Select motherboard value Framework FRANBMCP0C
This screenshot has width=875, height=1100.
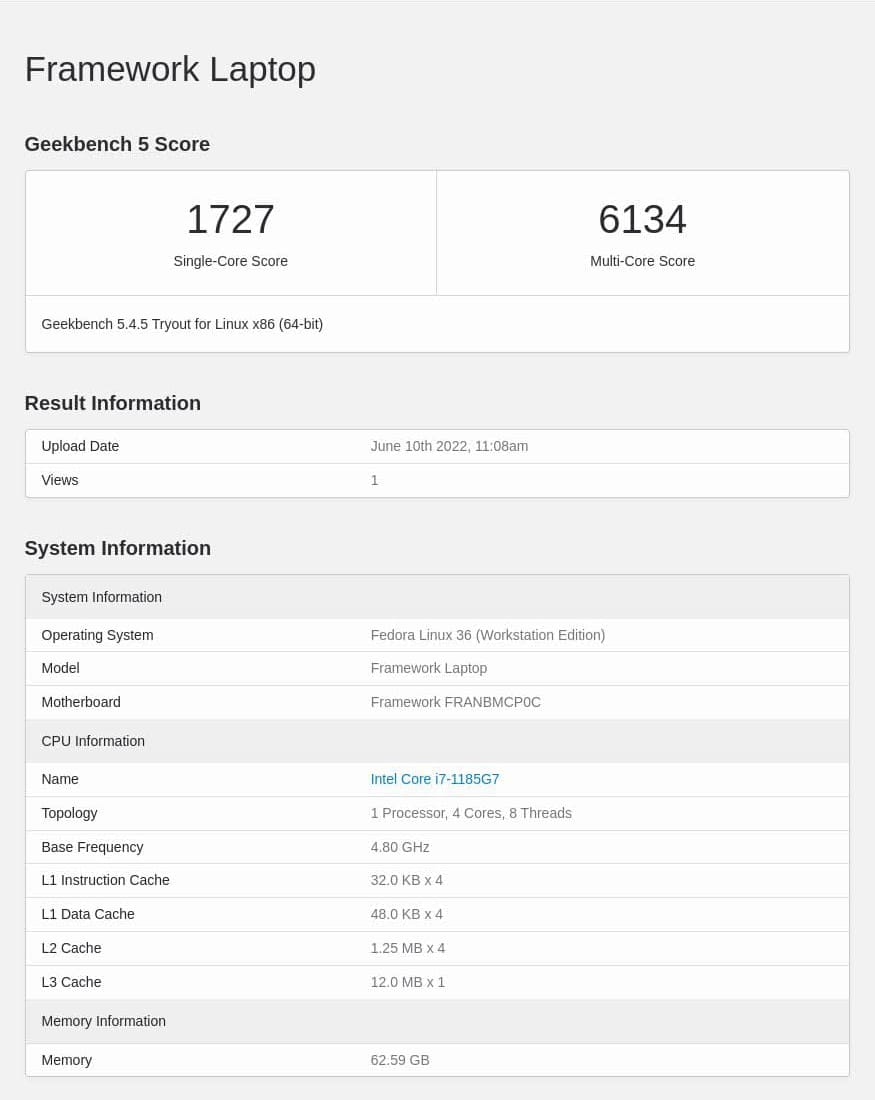click(x=455, y=702)
